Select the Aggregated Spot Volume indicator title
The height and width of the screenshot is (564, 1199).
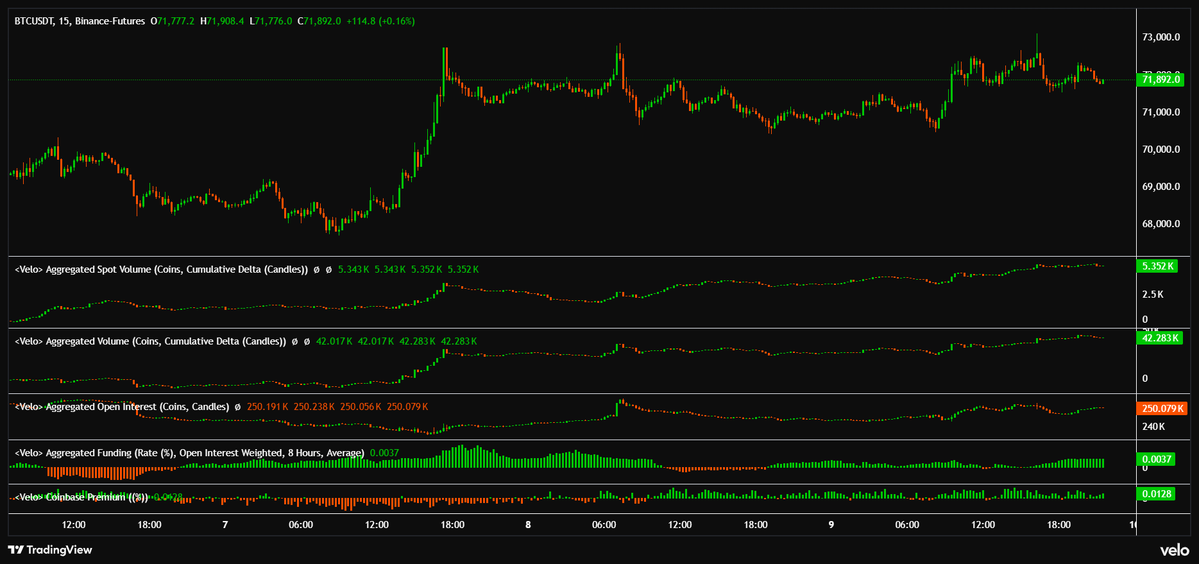(161, 269)
